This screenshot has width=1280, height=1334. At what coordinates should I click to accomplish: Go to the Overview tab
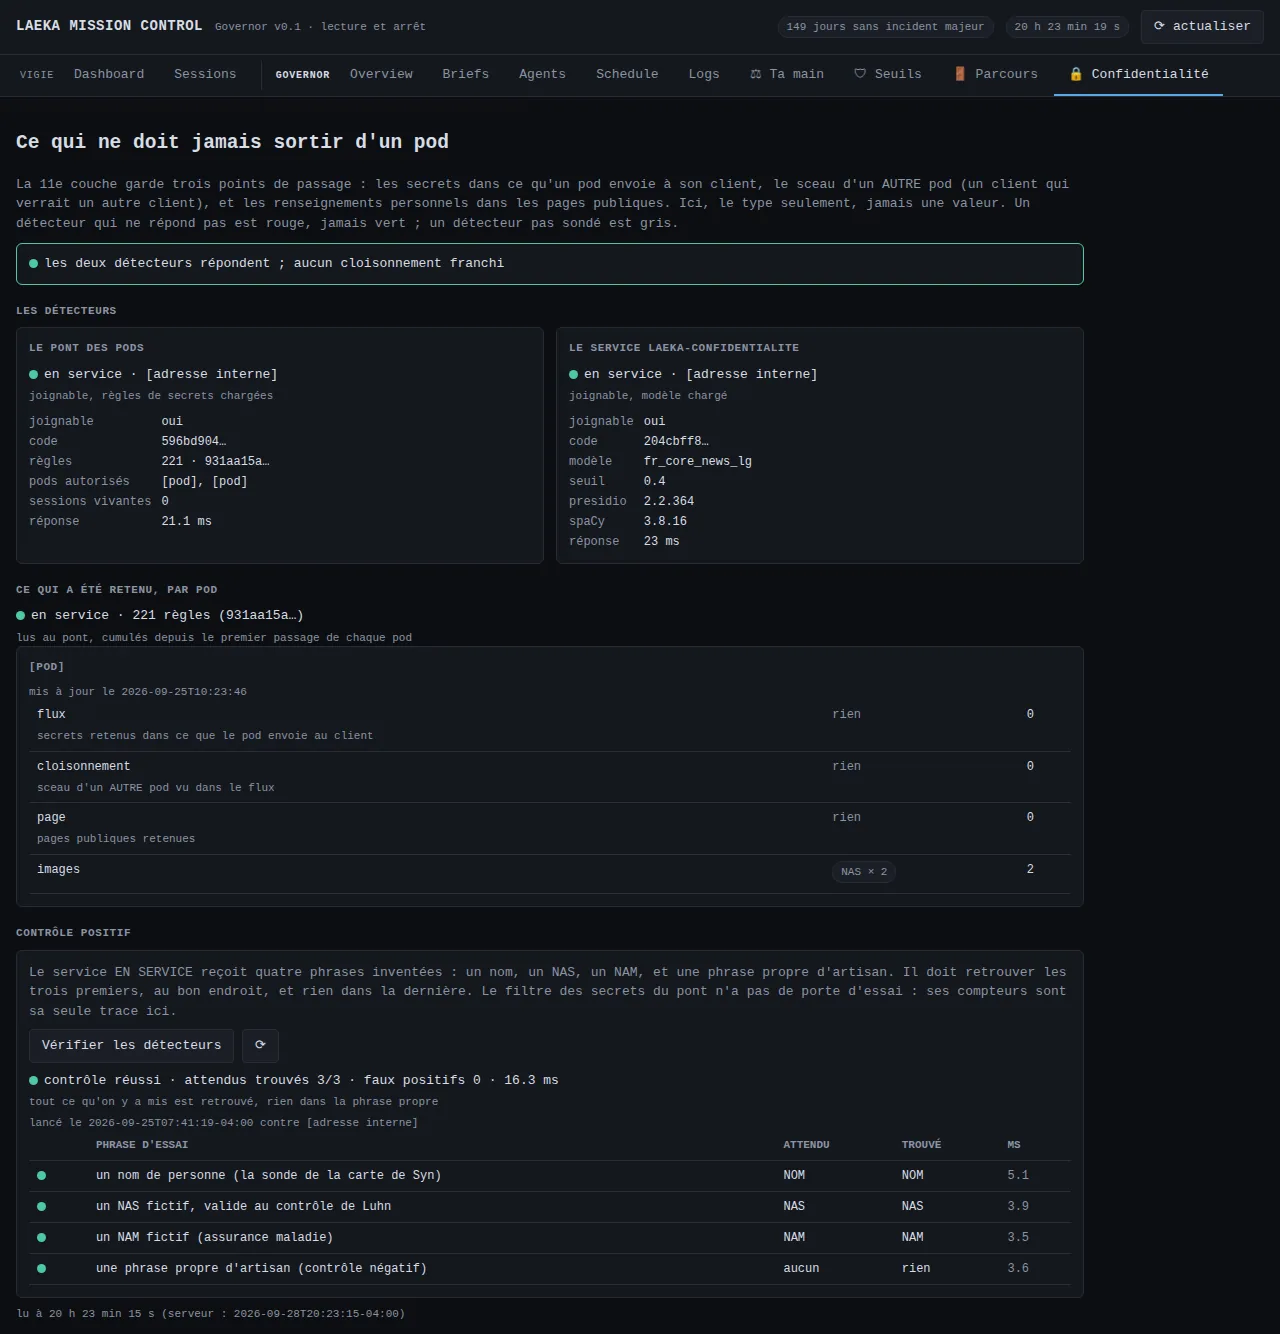coord(381,74)
